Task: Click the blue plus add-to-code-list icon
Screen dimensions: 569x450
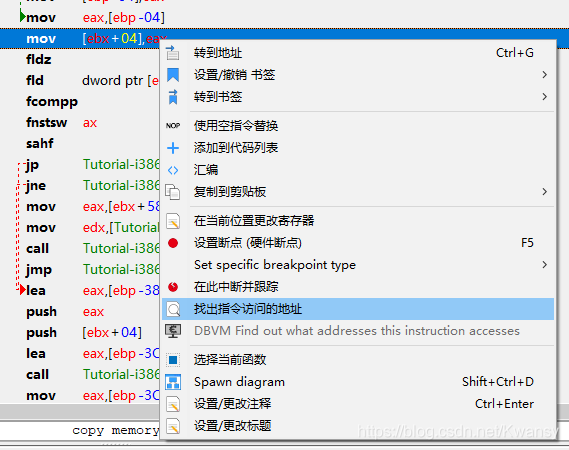Action: tap(173, 148)
